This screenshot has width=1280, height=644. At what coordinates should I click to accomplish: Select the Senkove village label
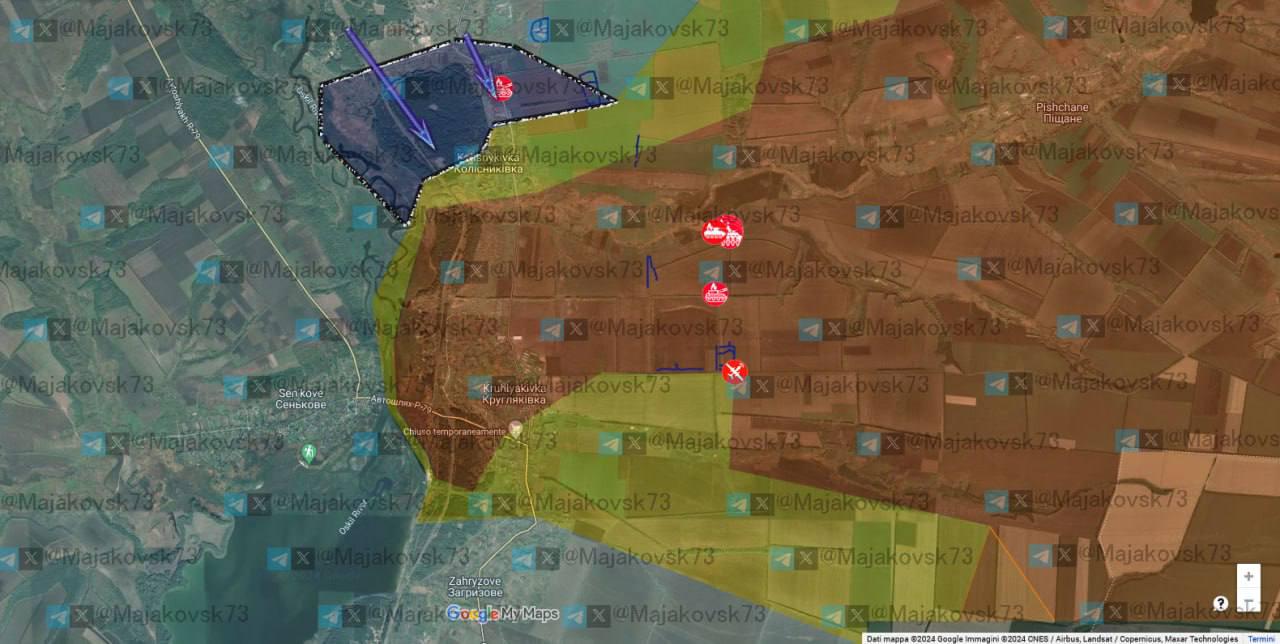(x=301, y=400)
